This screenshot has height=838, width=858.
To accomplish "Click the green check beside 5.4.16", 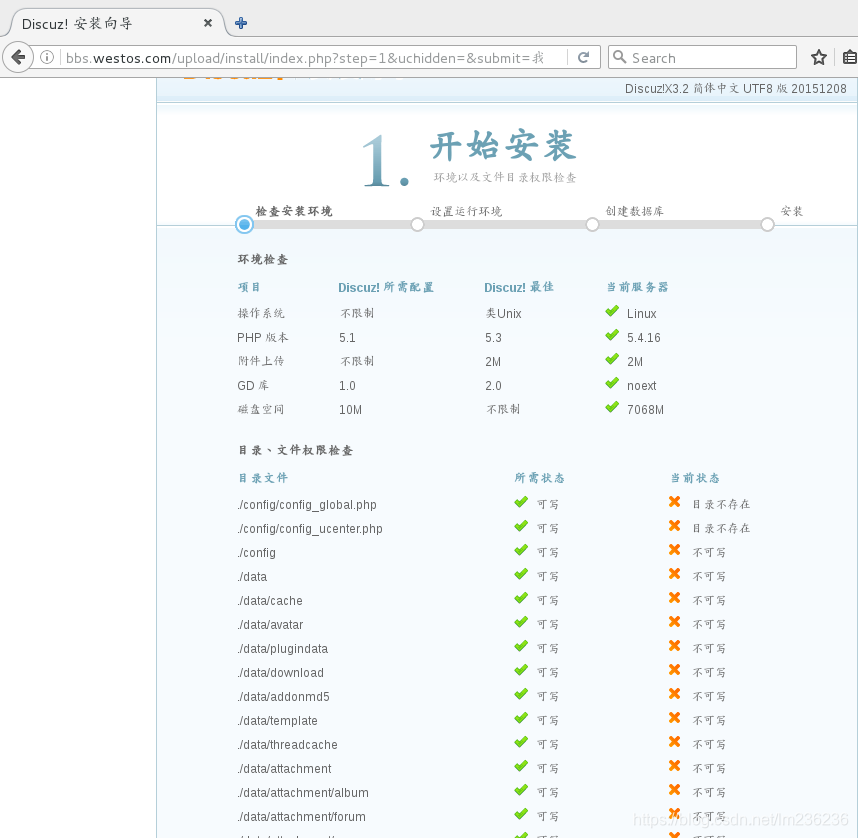I will pyautogui.click(x=612, y=335).
